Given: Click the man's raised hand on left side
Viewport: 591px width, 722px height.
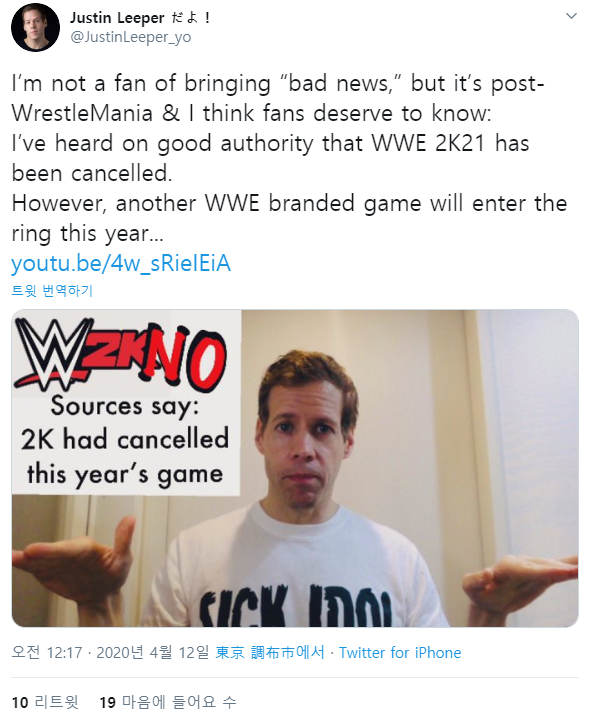Looking at the screenshot, I should [76, 564].
